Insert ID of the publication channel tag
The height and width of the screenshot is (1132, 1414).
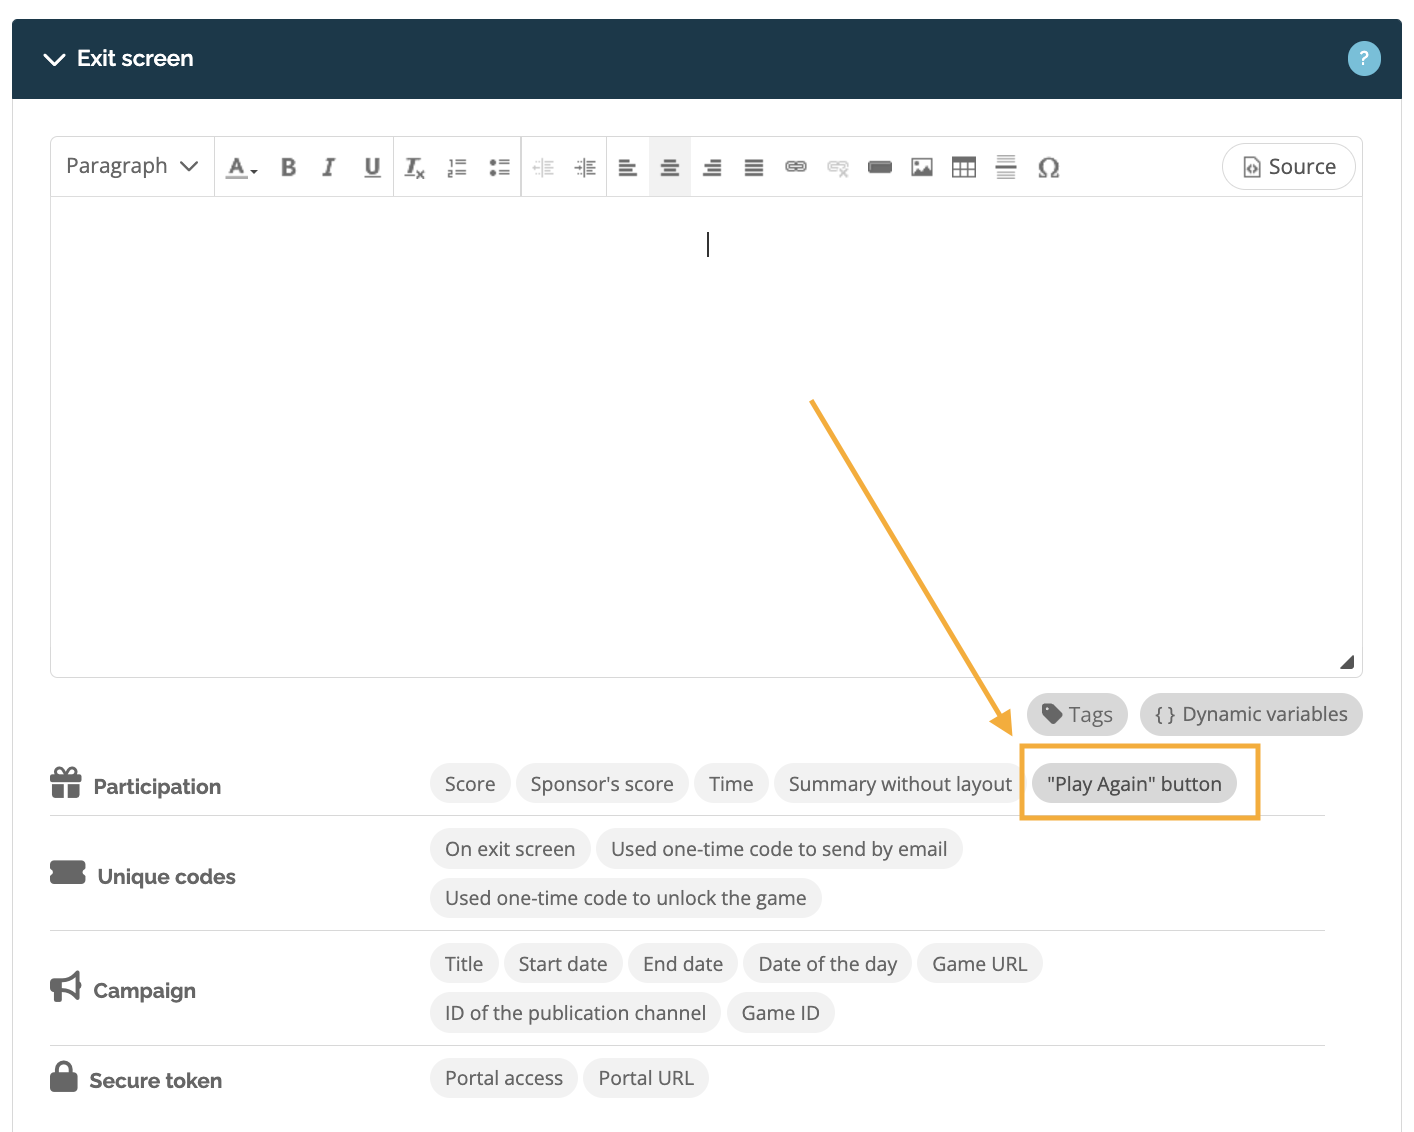(x=576, y=1012)
